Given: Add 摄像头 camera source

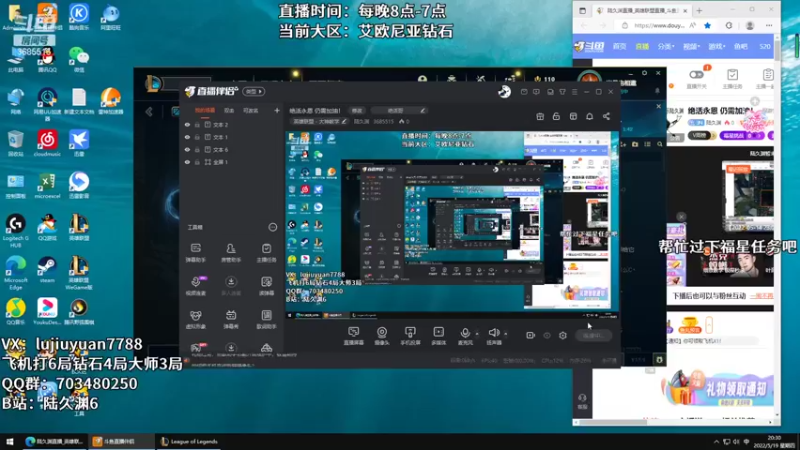Looking at the screenshot, I should tap(382, 336).
